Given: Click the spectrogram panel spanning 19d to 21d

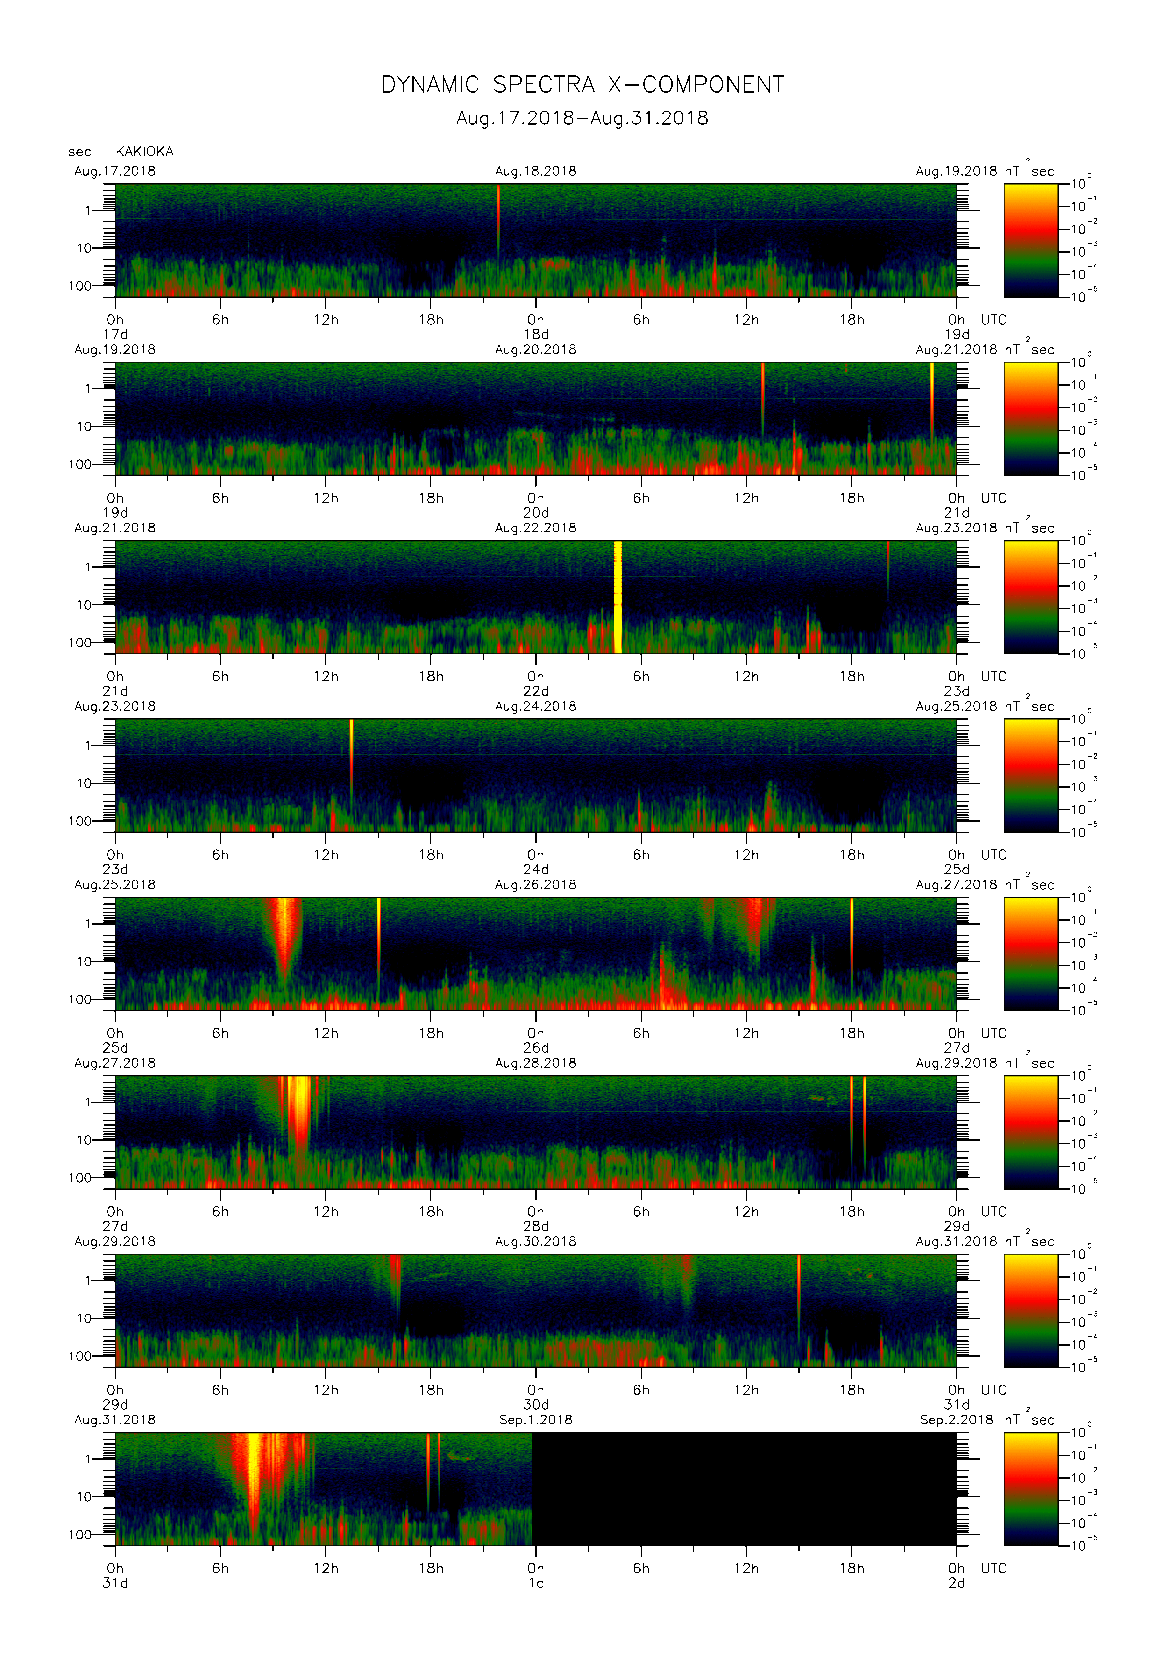Looking at the screenshot, I should 536,418.
